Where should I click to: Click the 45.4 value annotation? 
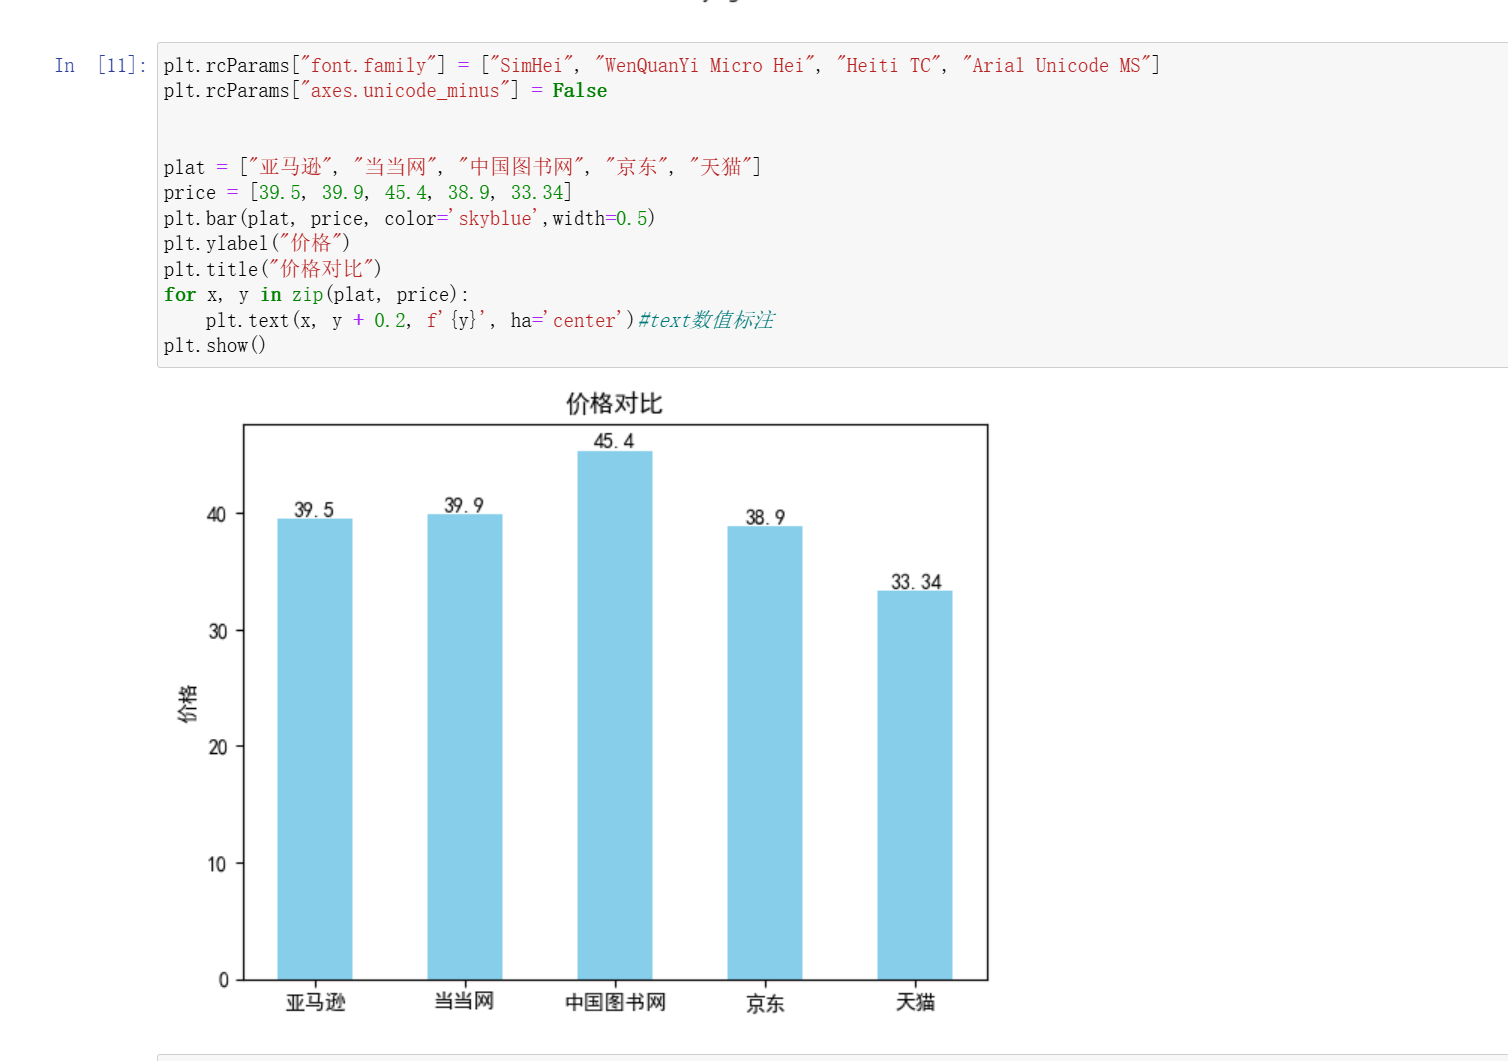[x=612, y=439]
